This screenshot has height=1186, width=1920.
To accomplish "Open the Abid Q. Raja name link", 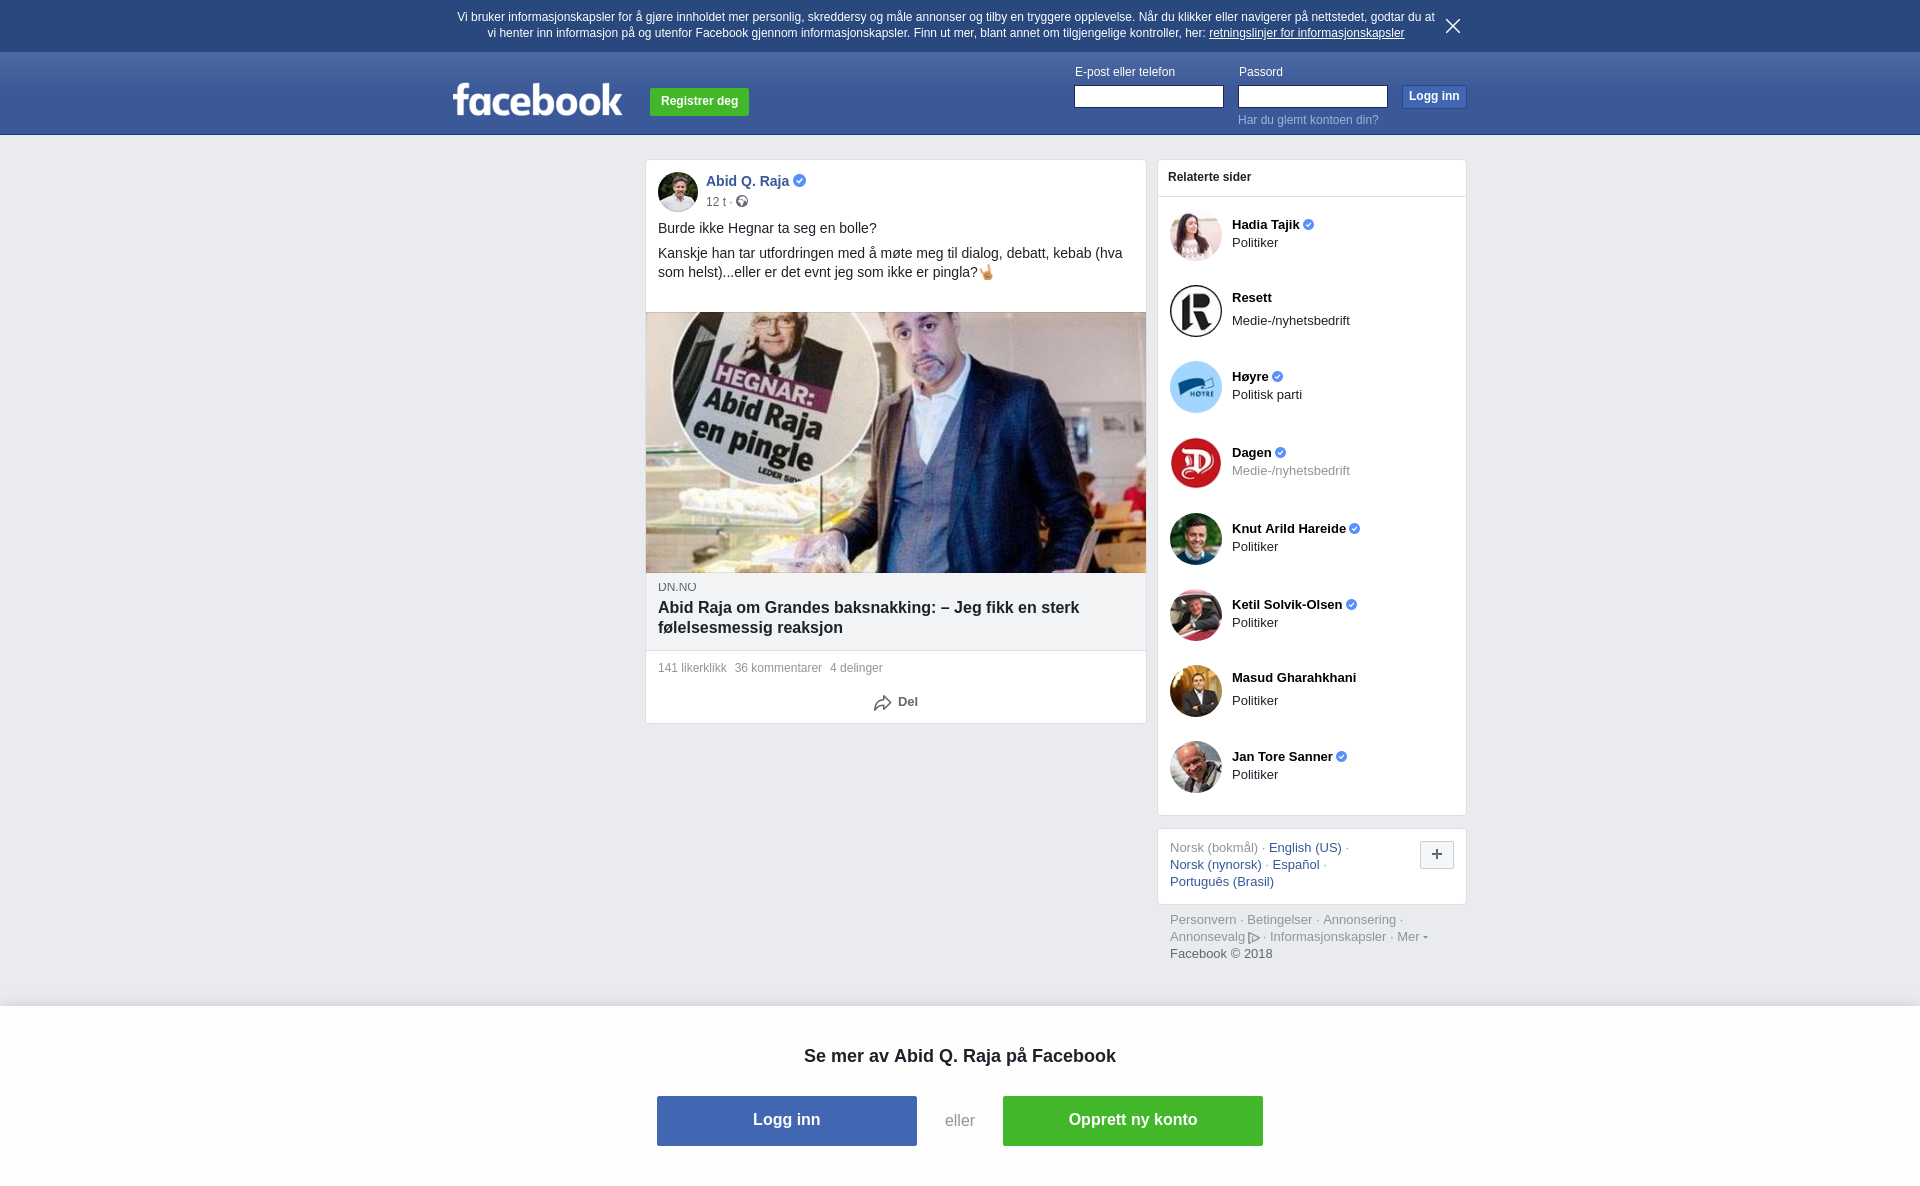I will 747,181.
